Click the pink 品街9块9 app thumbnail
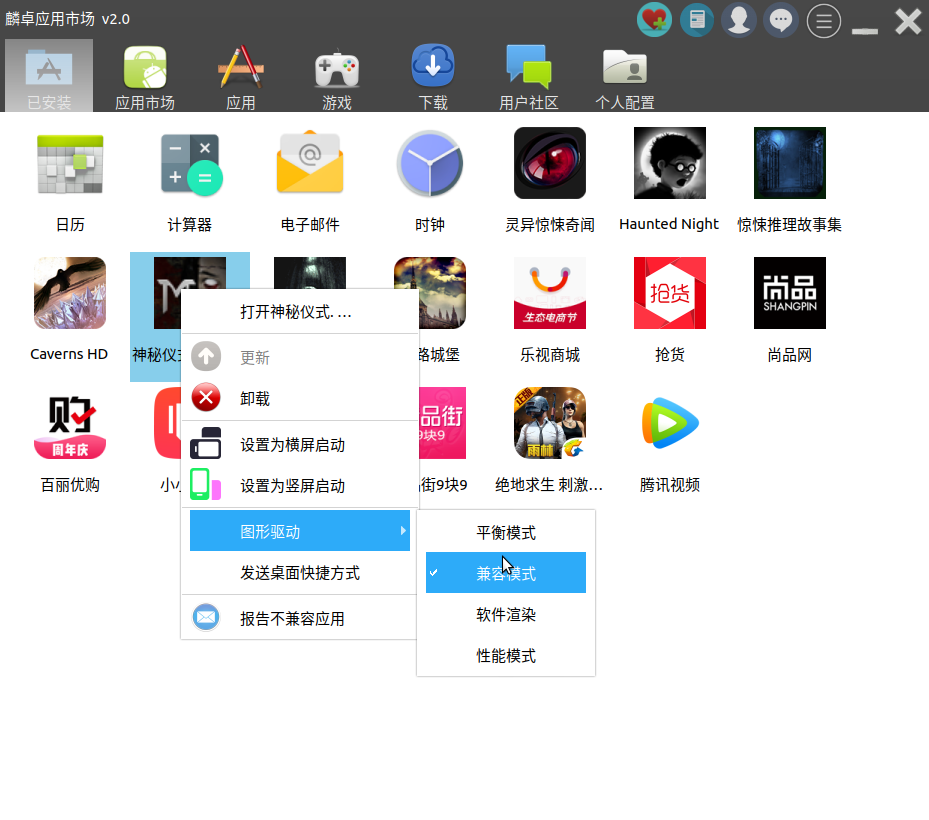 pos(442,423)
